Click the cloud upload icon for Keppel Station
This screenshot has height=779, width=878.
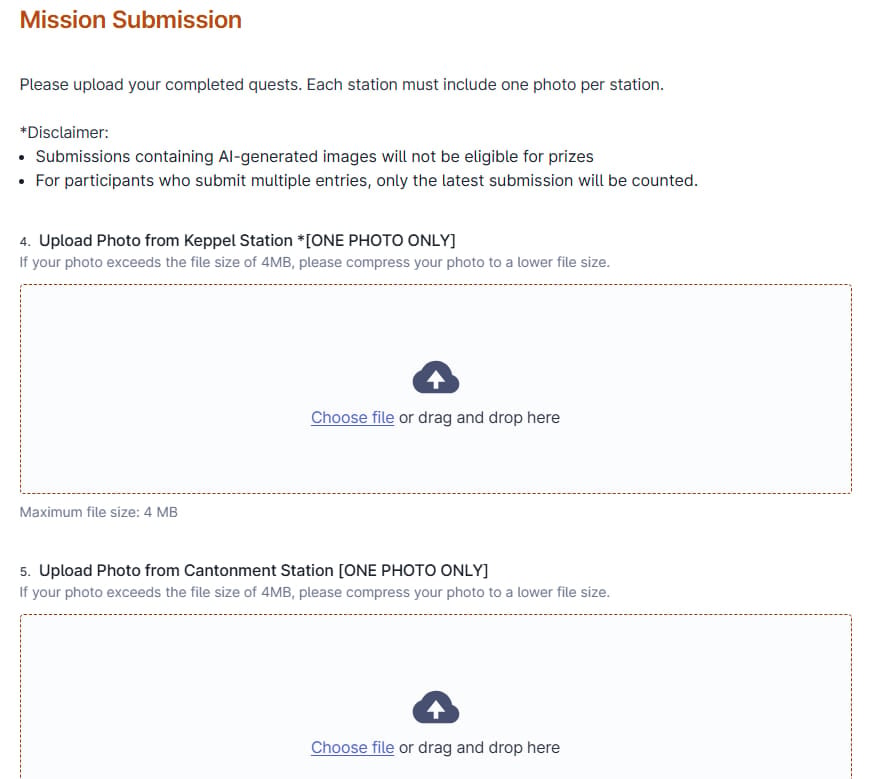(436, 377)
